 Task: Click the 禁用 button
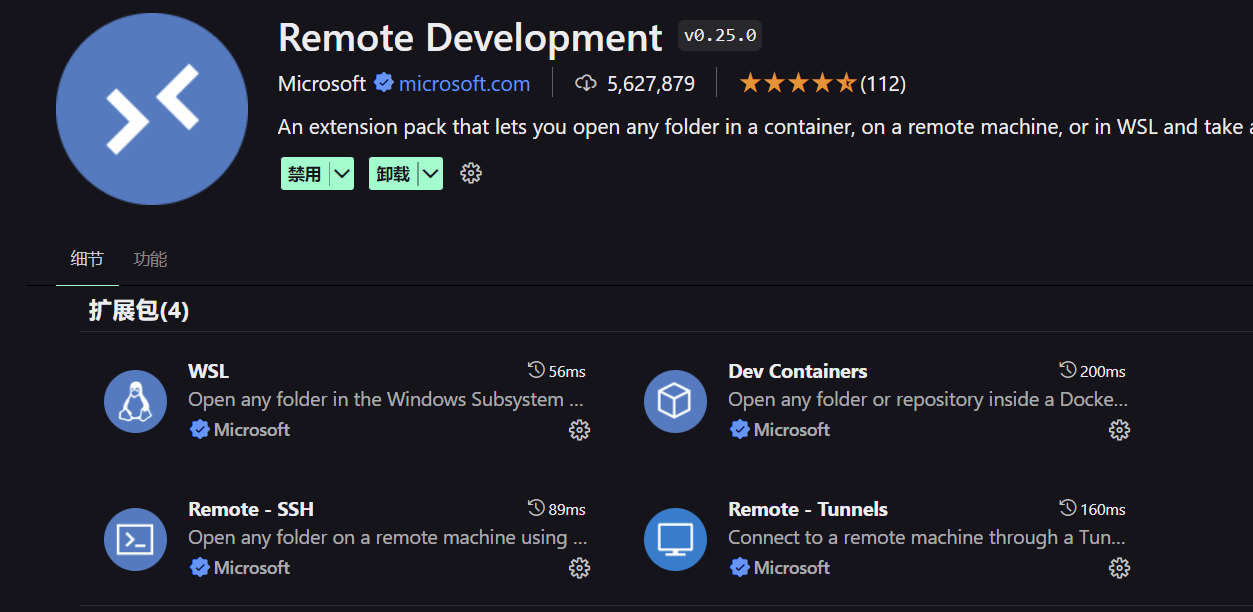click(x=305, y=174)
